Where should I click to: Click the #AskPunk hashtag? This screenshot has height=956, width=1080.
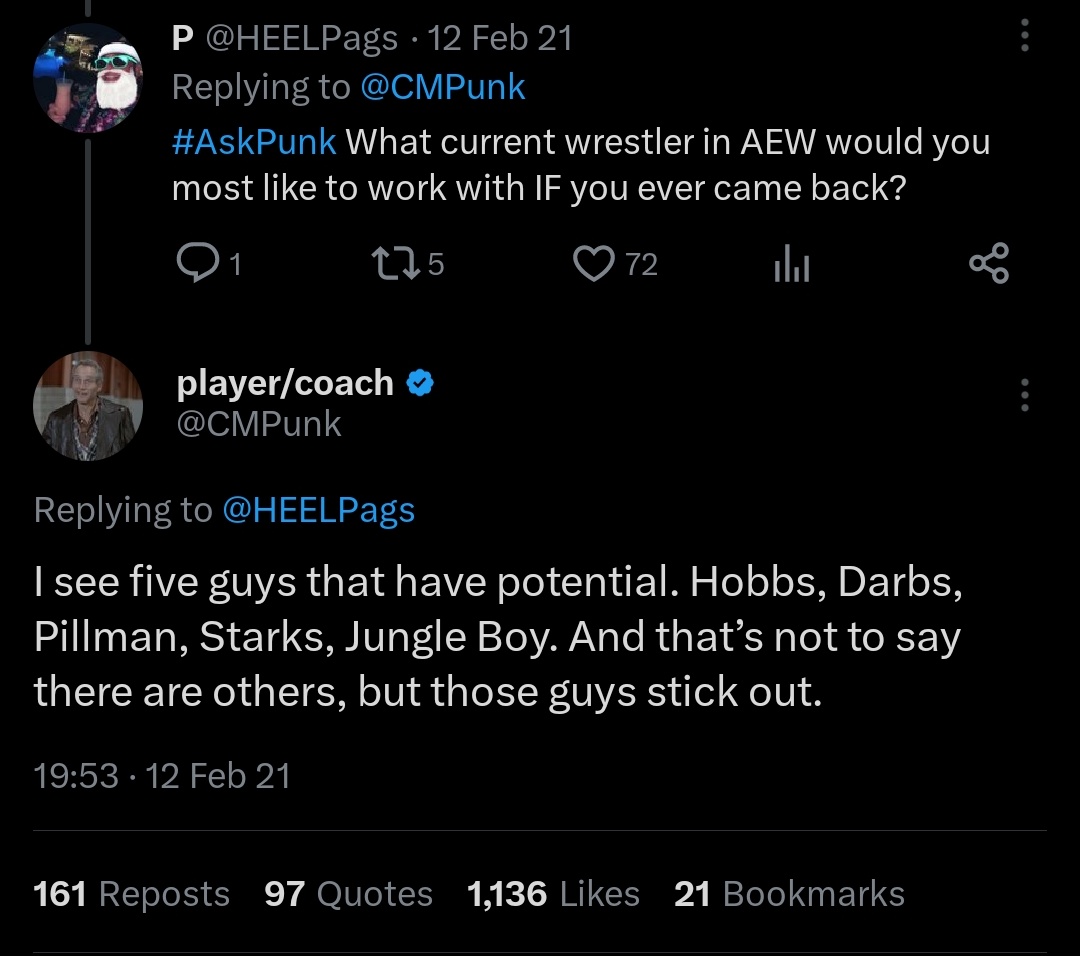[x=254, y=142]
